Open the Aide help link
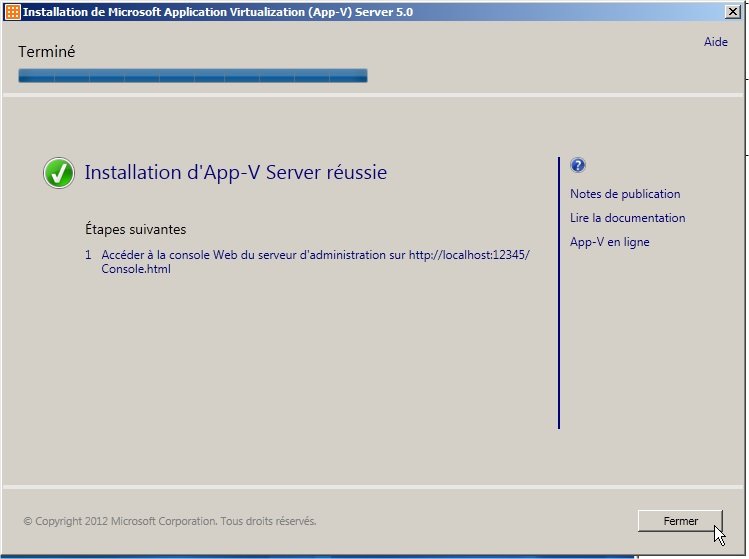Image resolution: width=749 pixels, height=559 pixels. point(716,42)
